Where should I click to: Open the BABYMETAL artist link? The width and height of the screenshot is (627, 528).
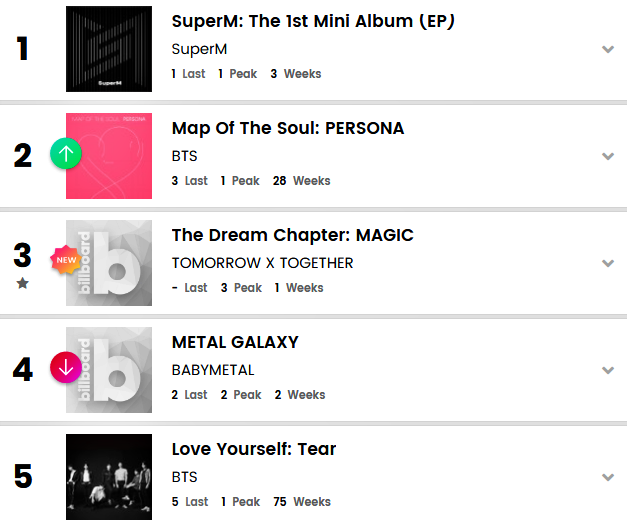pos(213,370)
